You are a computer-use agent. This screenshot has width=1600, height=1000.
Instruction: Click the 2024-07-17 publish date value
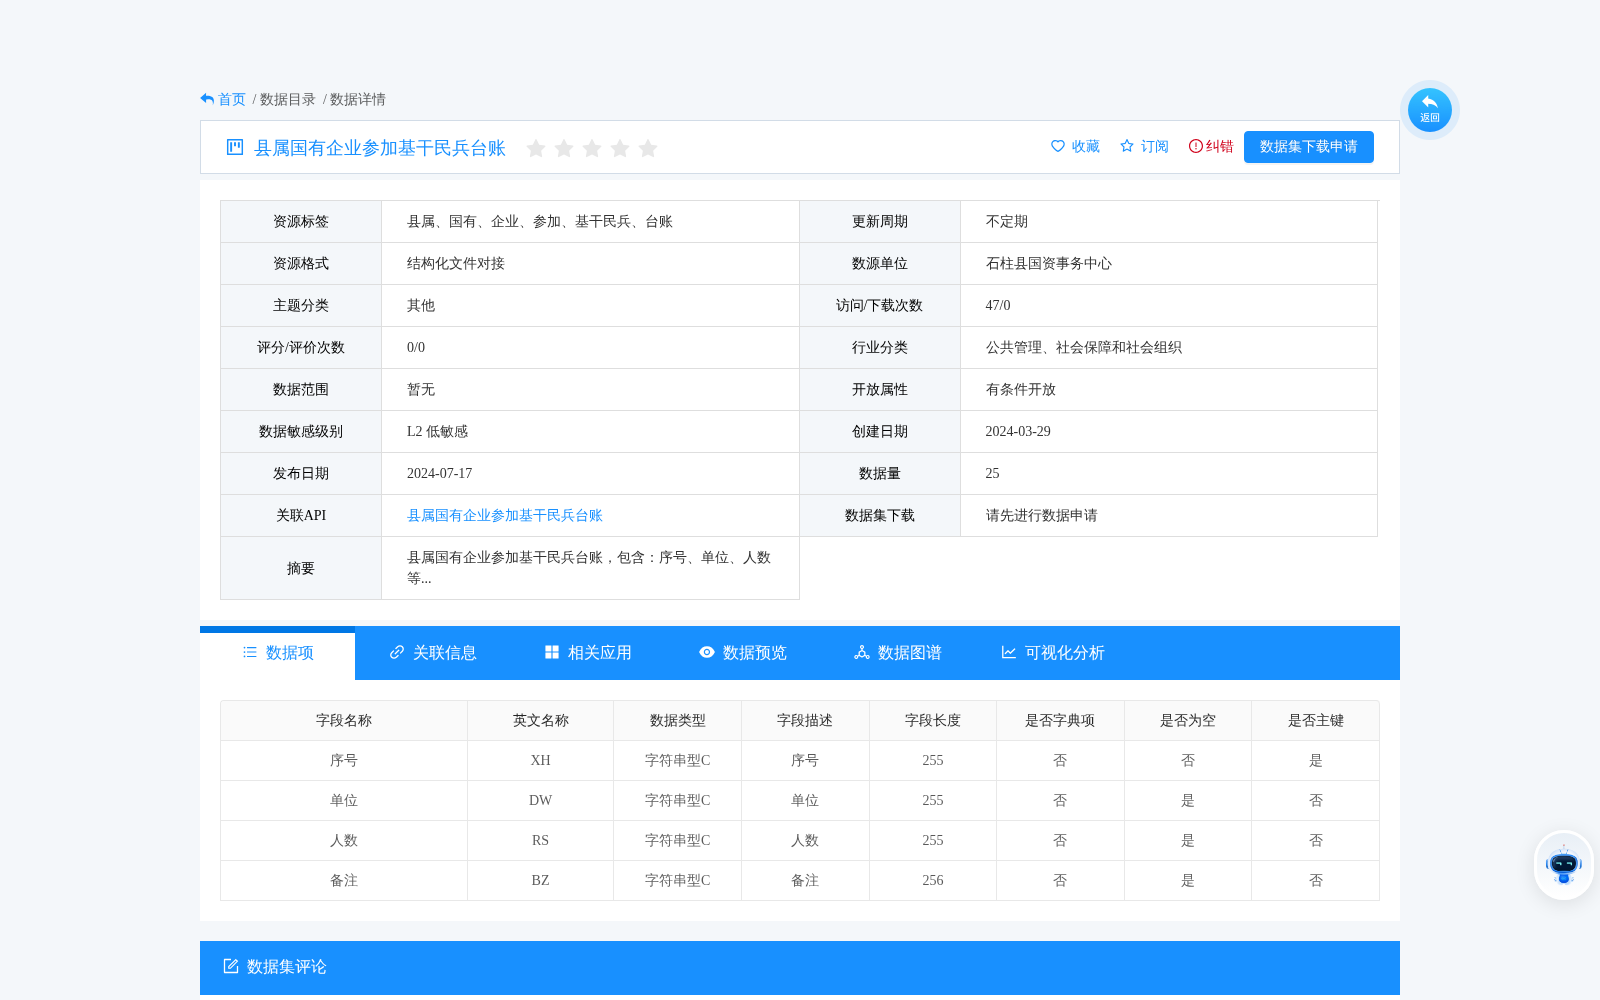pyautogui.click(x=439, y=473)
